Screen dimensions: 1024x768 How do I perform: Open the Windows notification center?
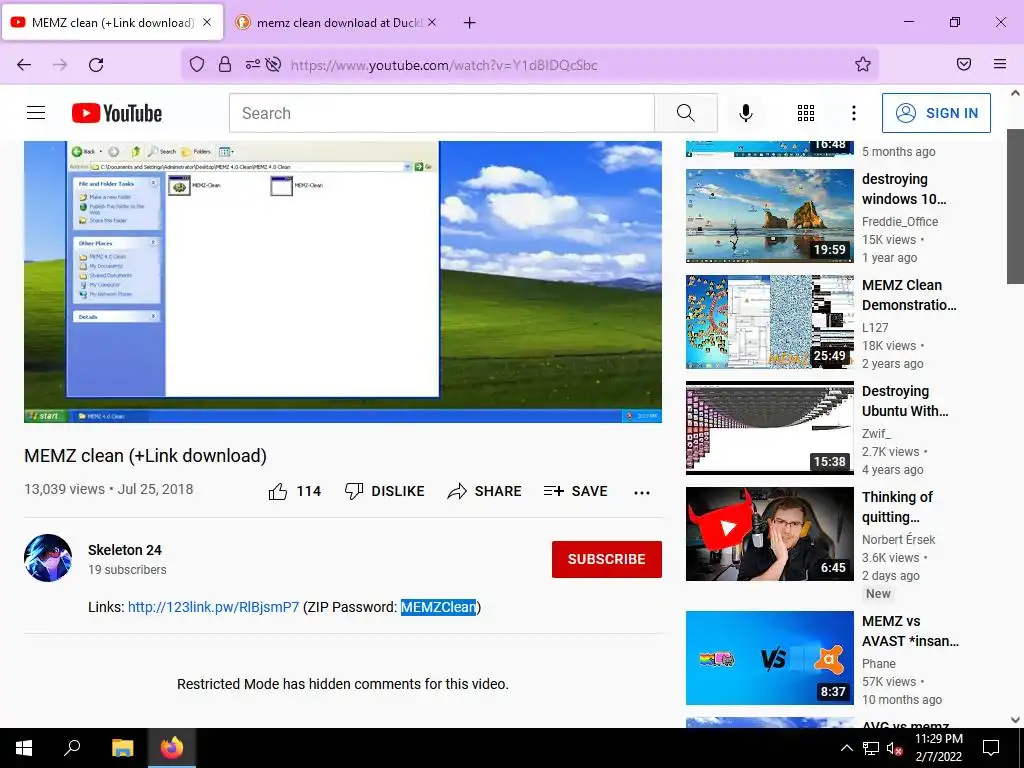click(991, 748)
